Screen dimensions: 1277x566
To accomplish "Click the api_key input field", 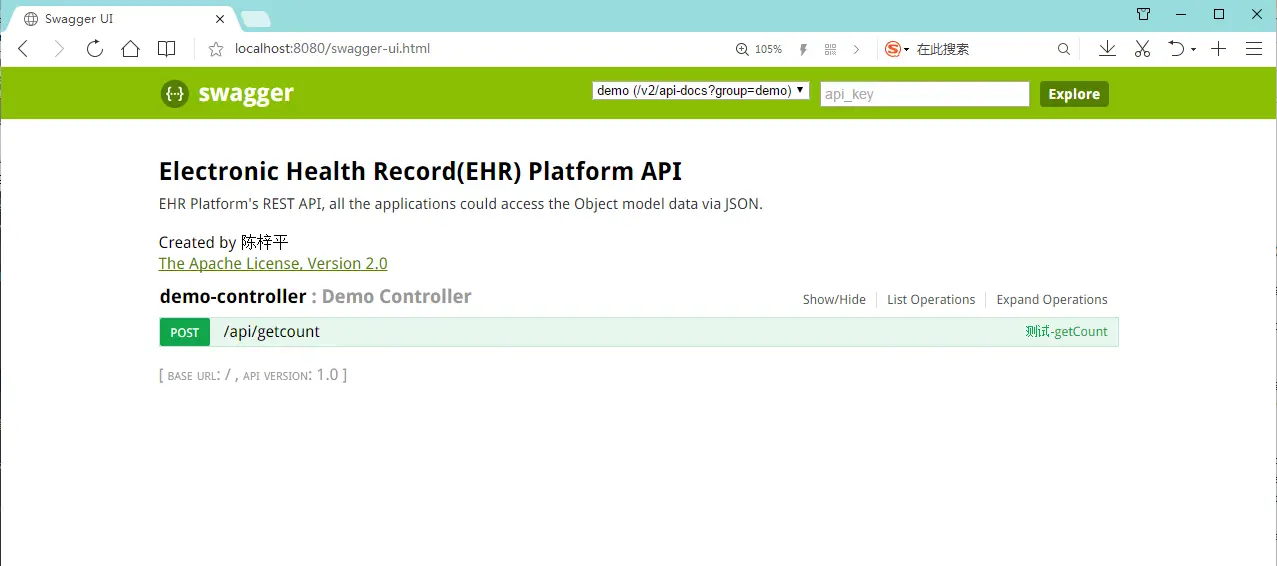I will click(925, 94).
